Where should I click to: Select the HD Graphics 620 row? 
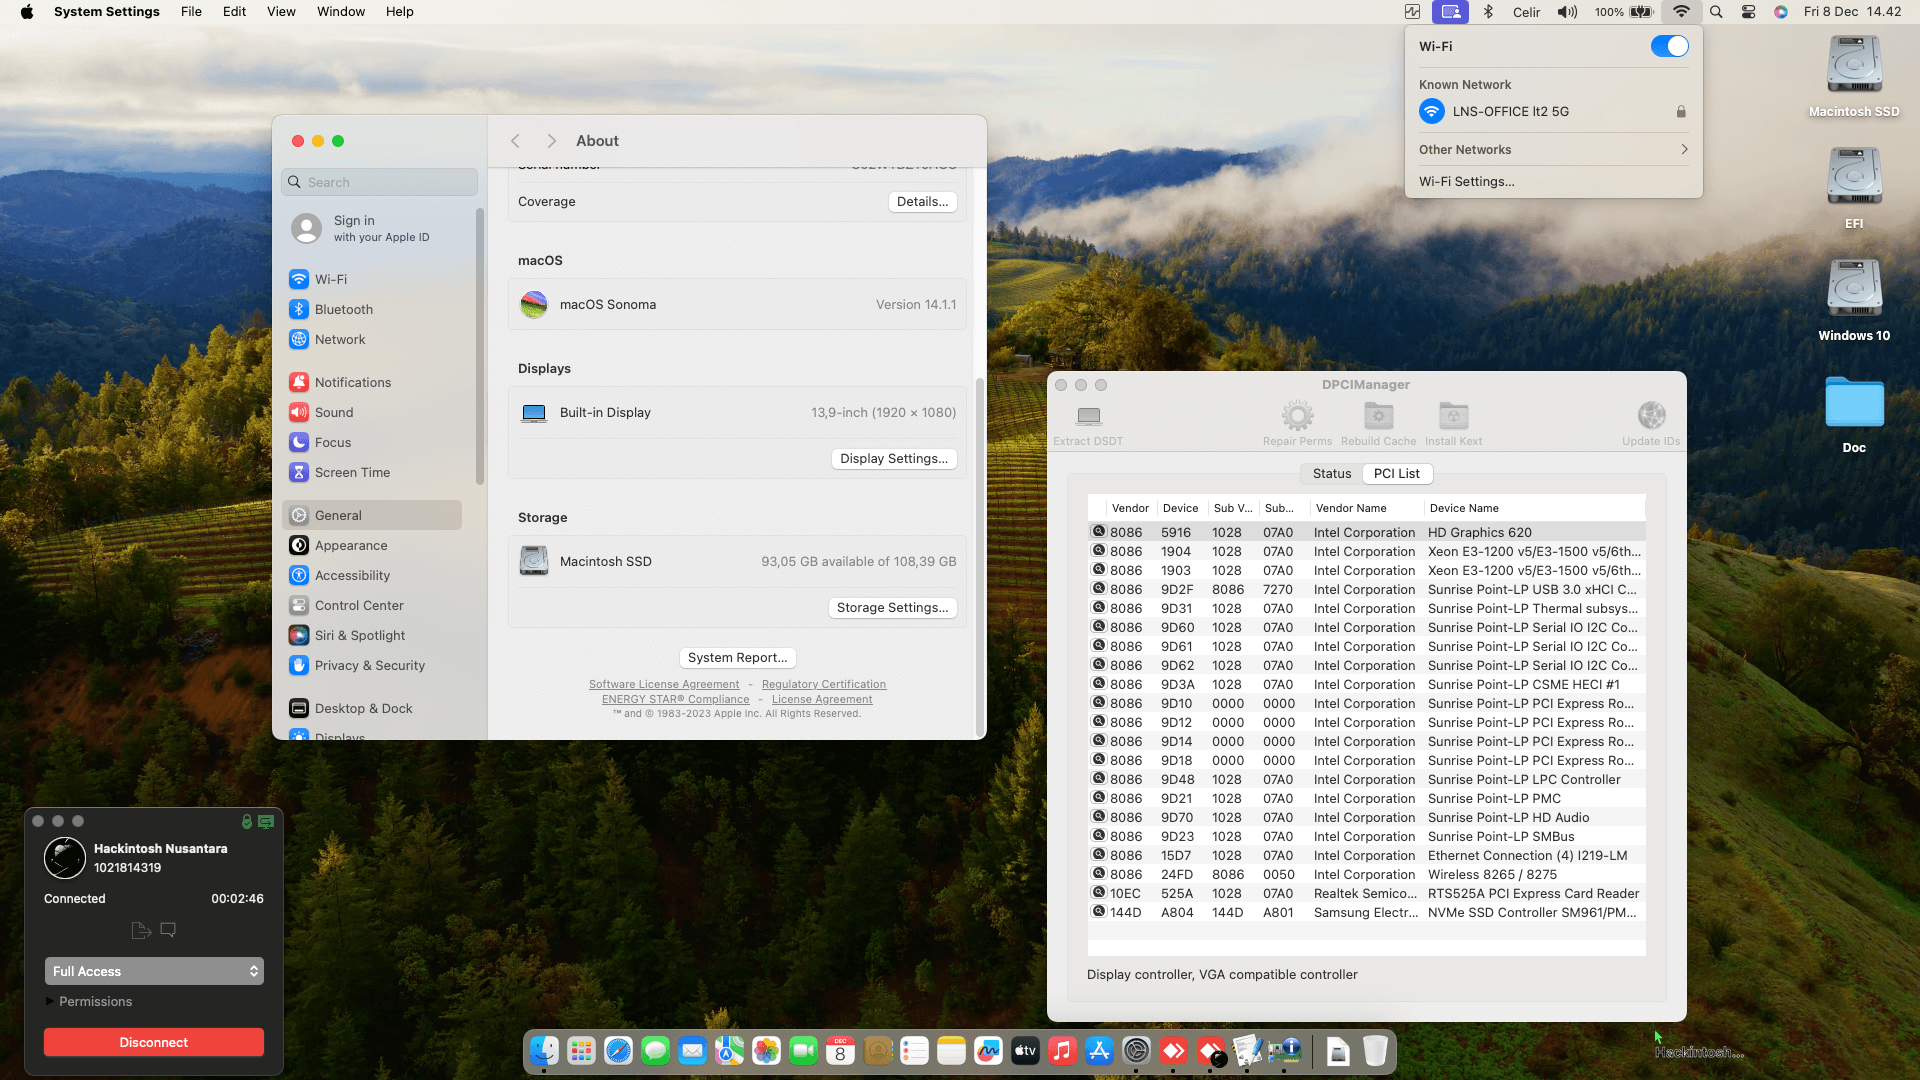tap(1365, 533)
